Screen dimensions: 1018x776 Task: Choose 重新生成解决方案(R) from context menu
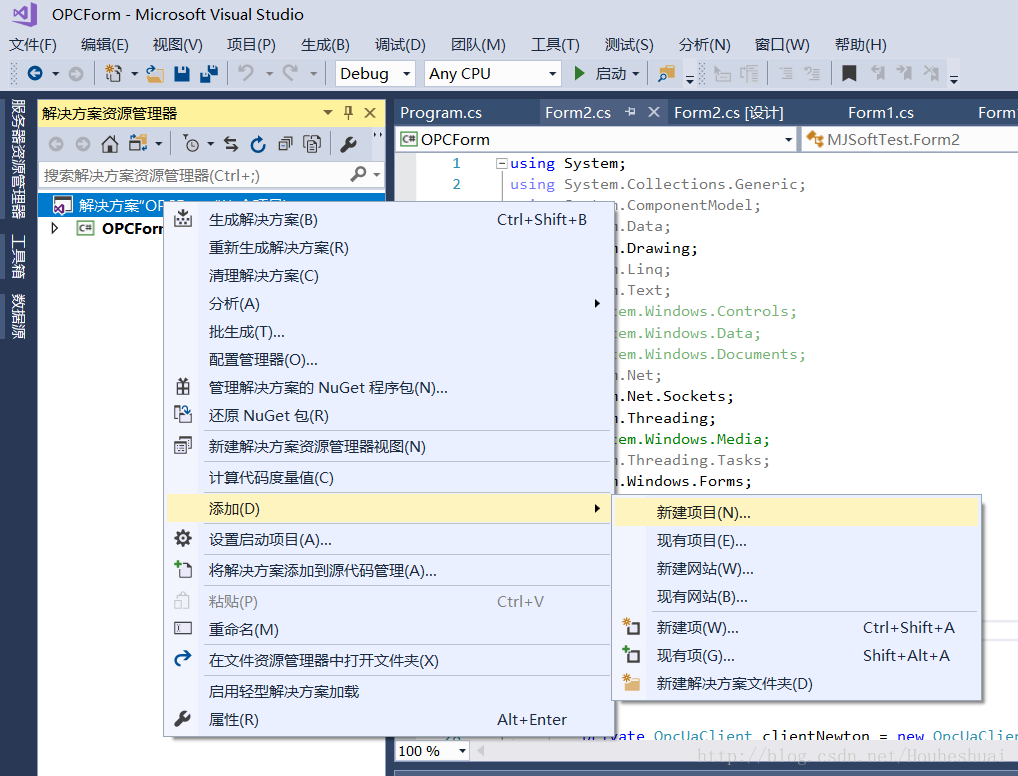[x=388, y=247]
